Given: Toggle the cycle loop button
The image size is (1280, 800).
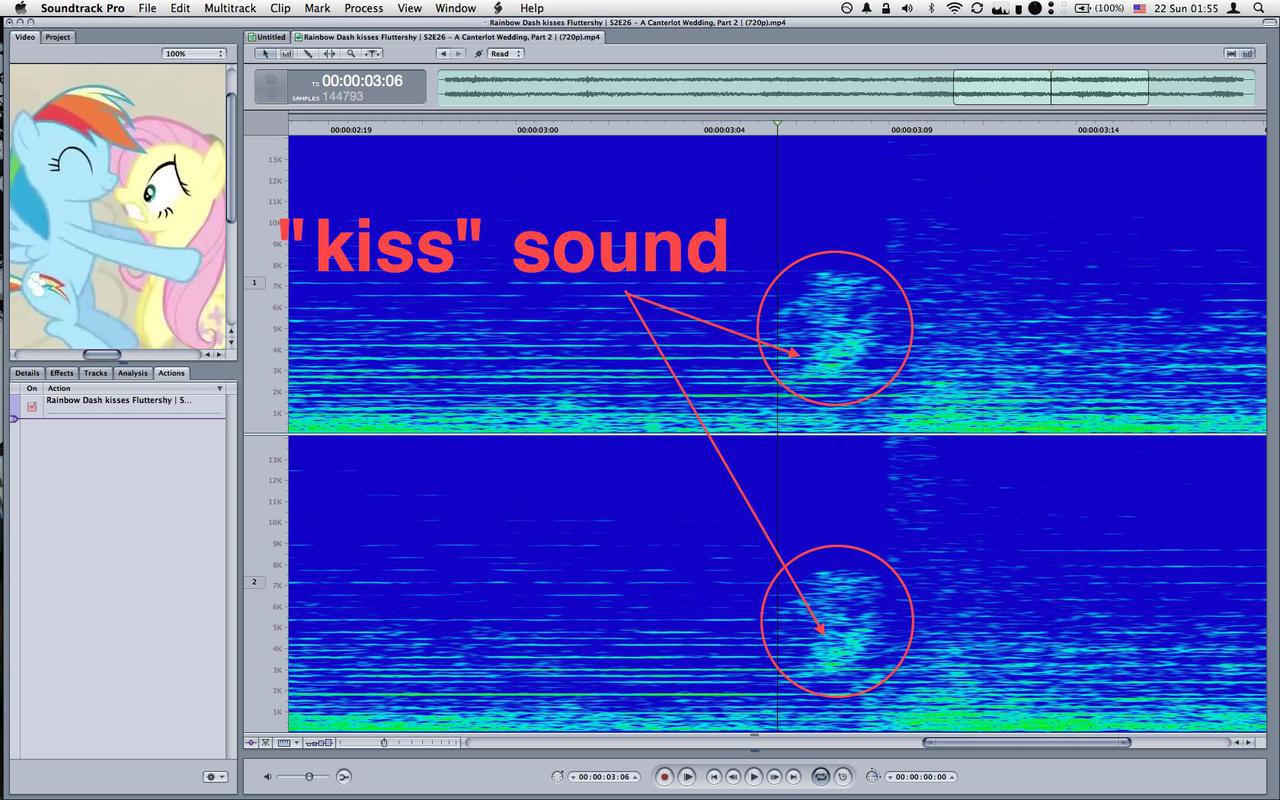Looking at the screenshot, I should pyautogui.click(x=821, y=776).
